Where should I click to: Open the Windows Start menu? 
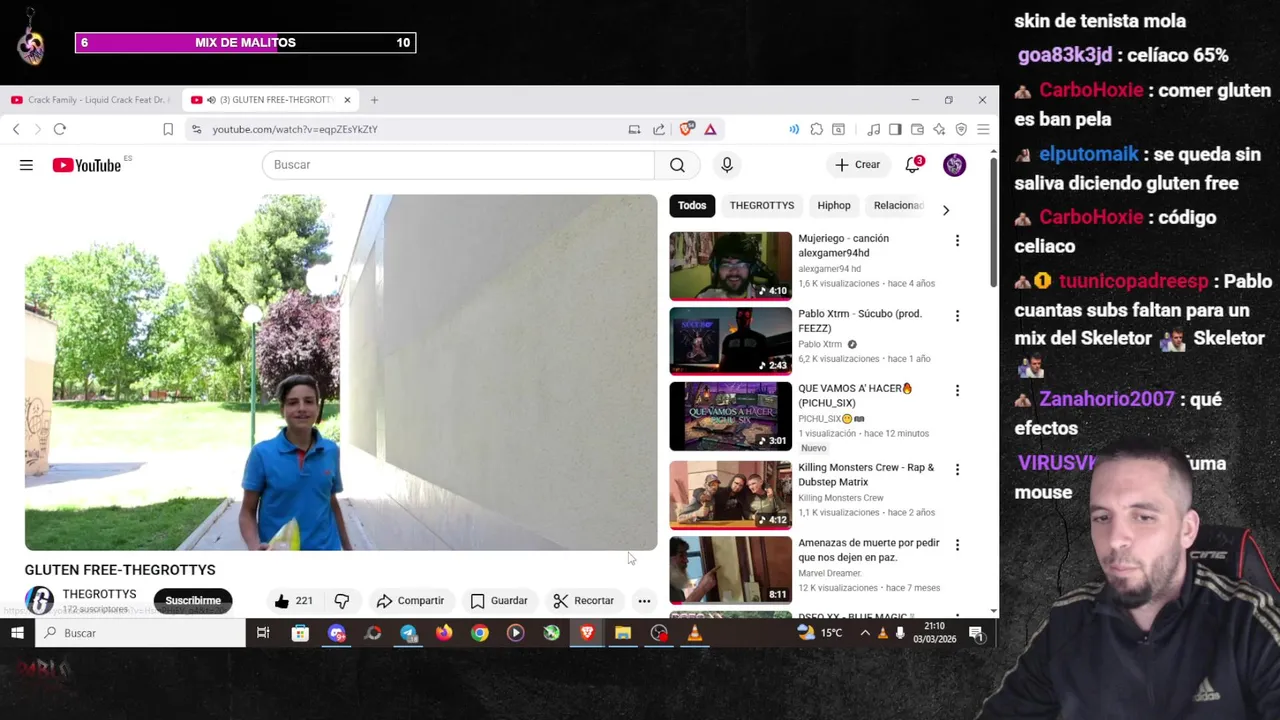(17, 633)
